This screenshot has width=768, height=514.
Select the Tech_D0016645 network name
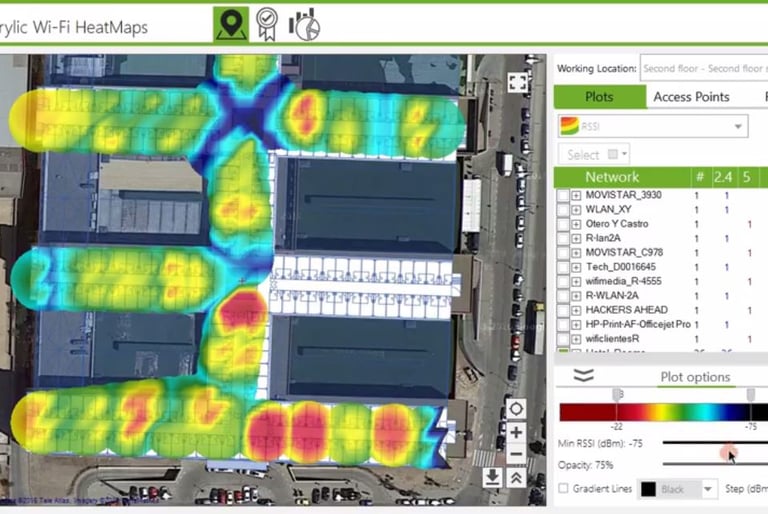[621, 267]
